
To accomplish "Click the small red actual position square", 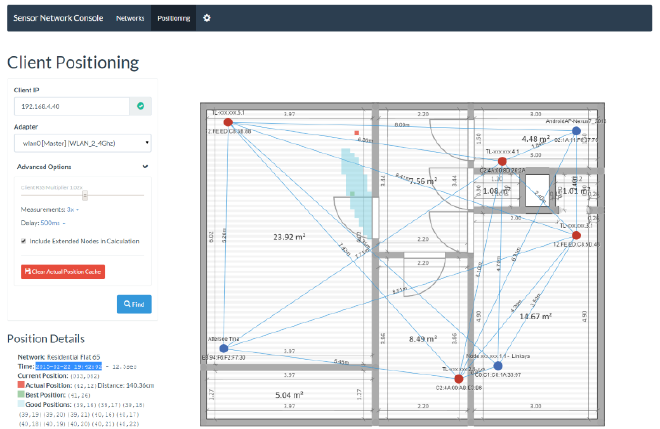I will pos(357,133).
